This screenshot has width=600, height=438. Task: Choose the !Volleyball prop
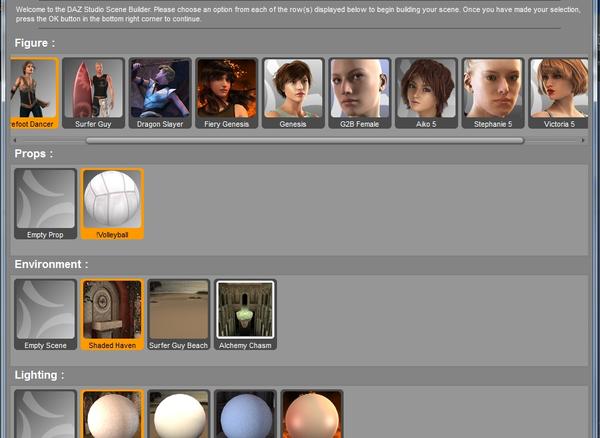112,204
